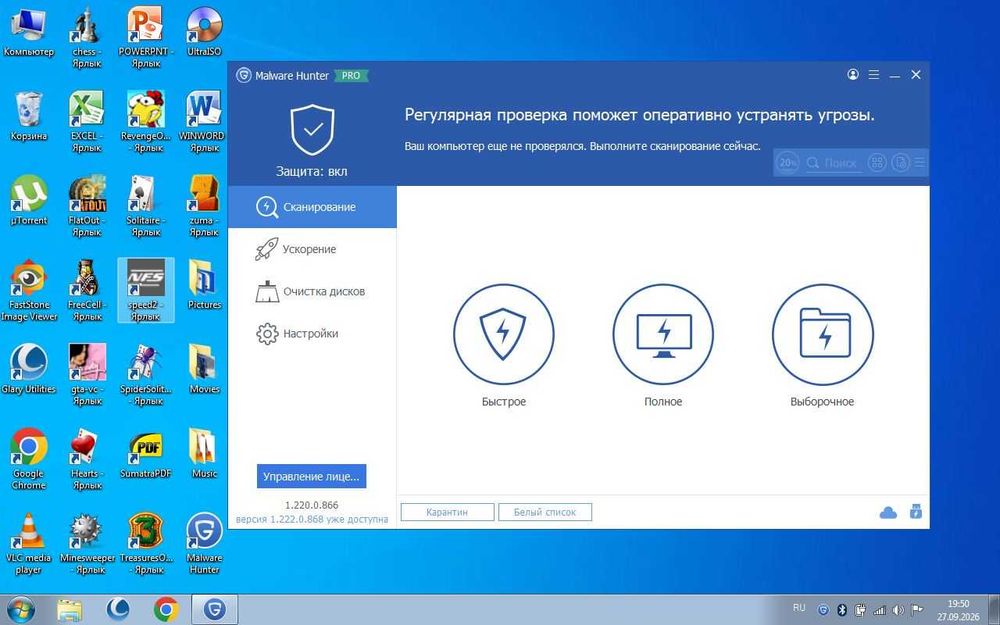Viewport: 1000px width, 625px height.
Task: Select the gta-vc shortcut icon
Action: pos(87,374)
